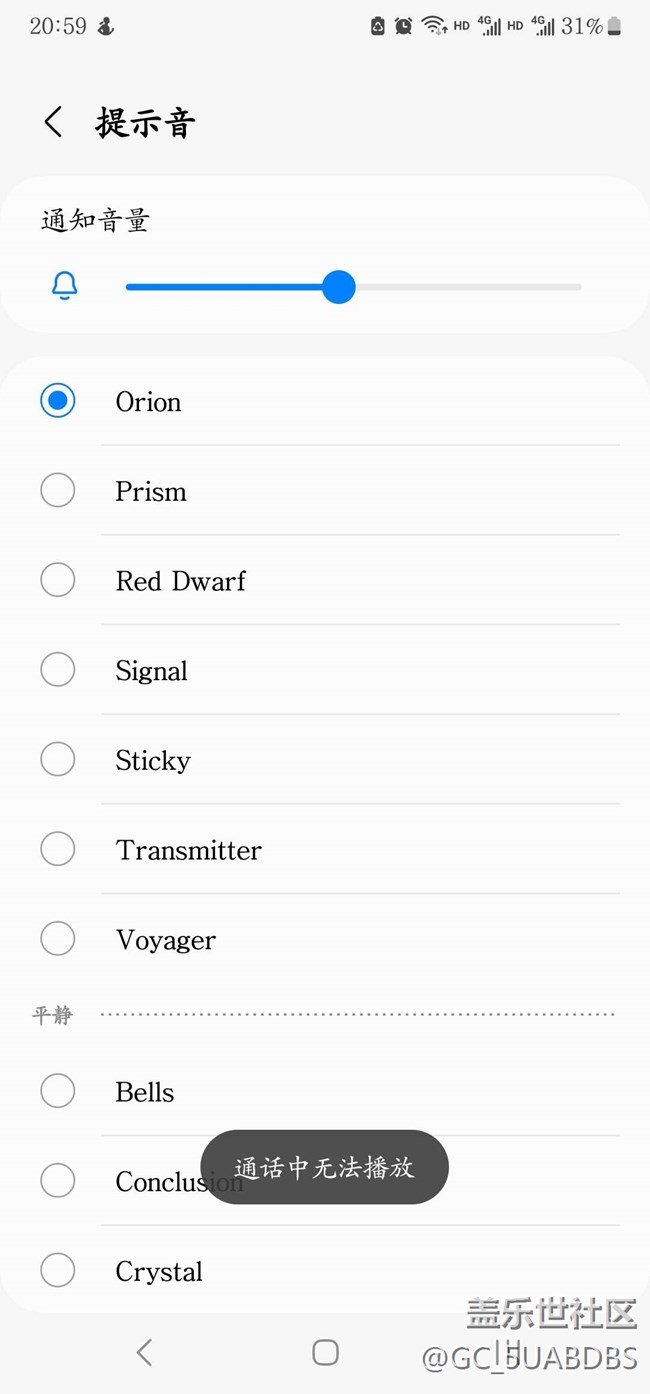Viewport: 650px width, 1394px height.
Task: Tap the back arrow beside 提示音
Action: [54, 123]
